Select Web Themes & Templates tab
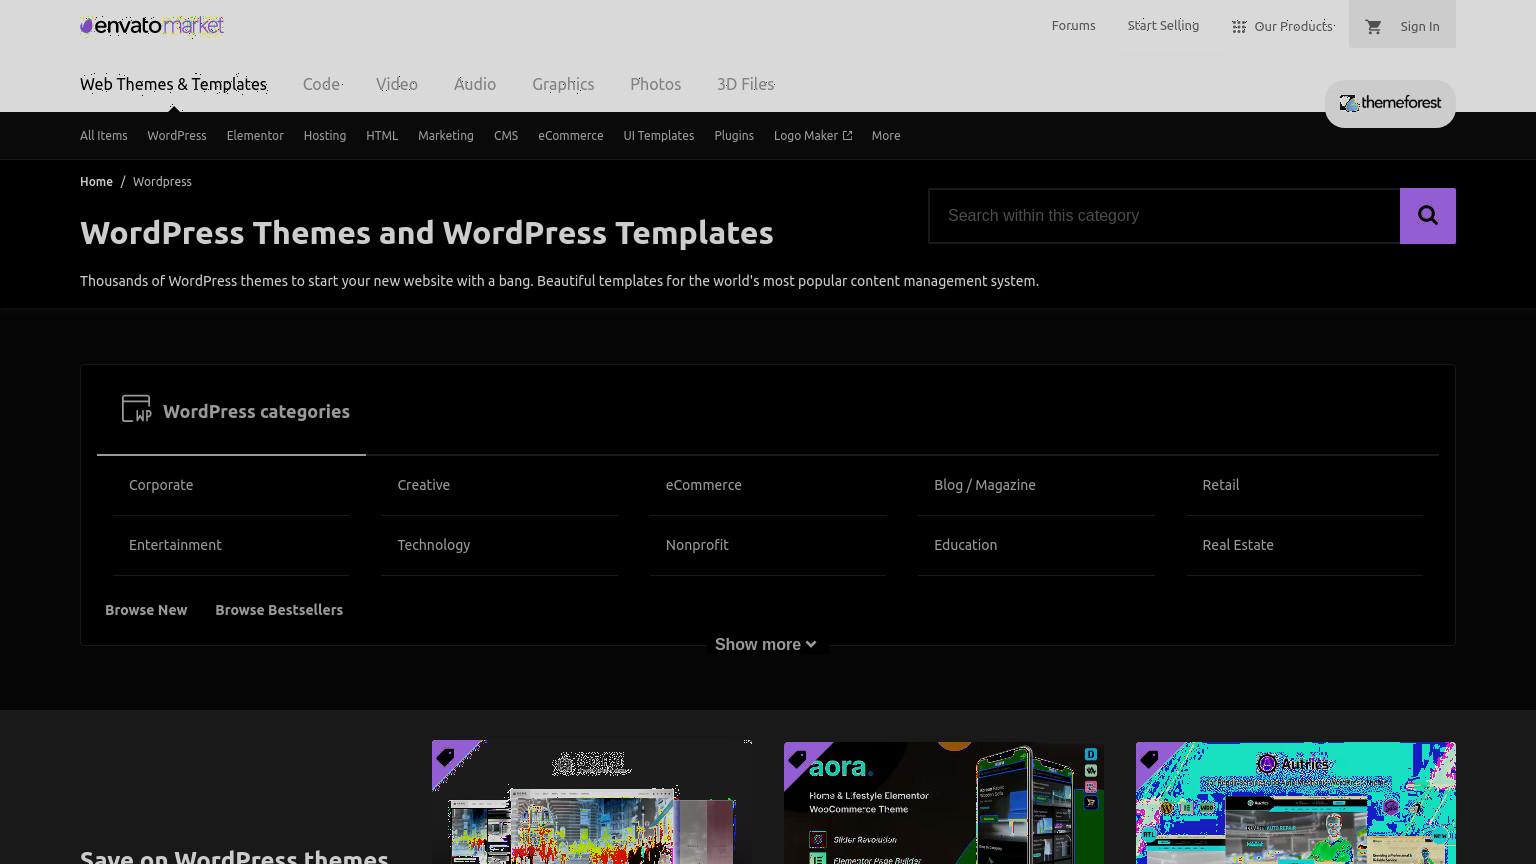This screenshot has width=1536, height=864. click(x=173, y=84)
